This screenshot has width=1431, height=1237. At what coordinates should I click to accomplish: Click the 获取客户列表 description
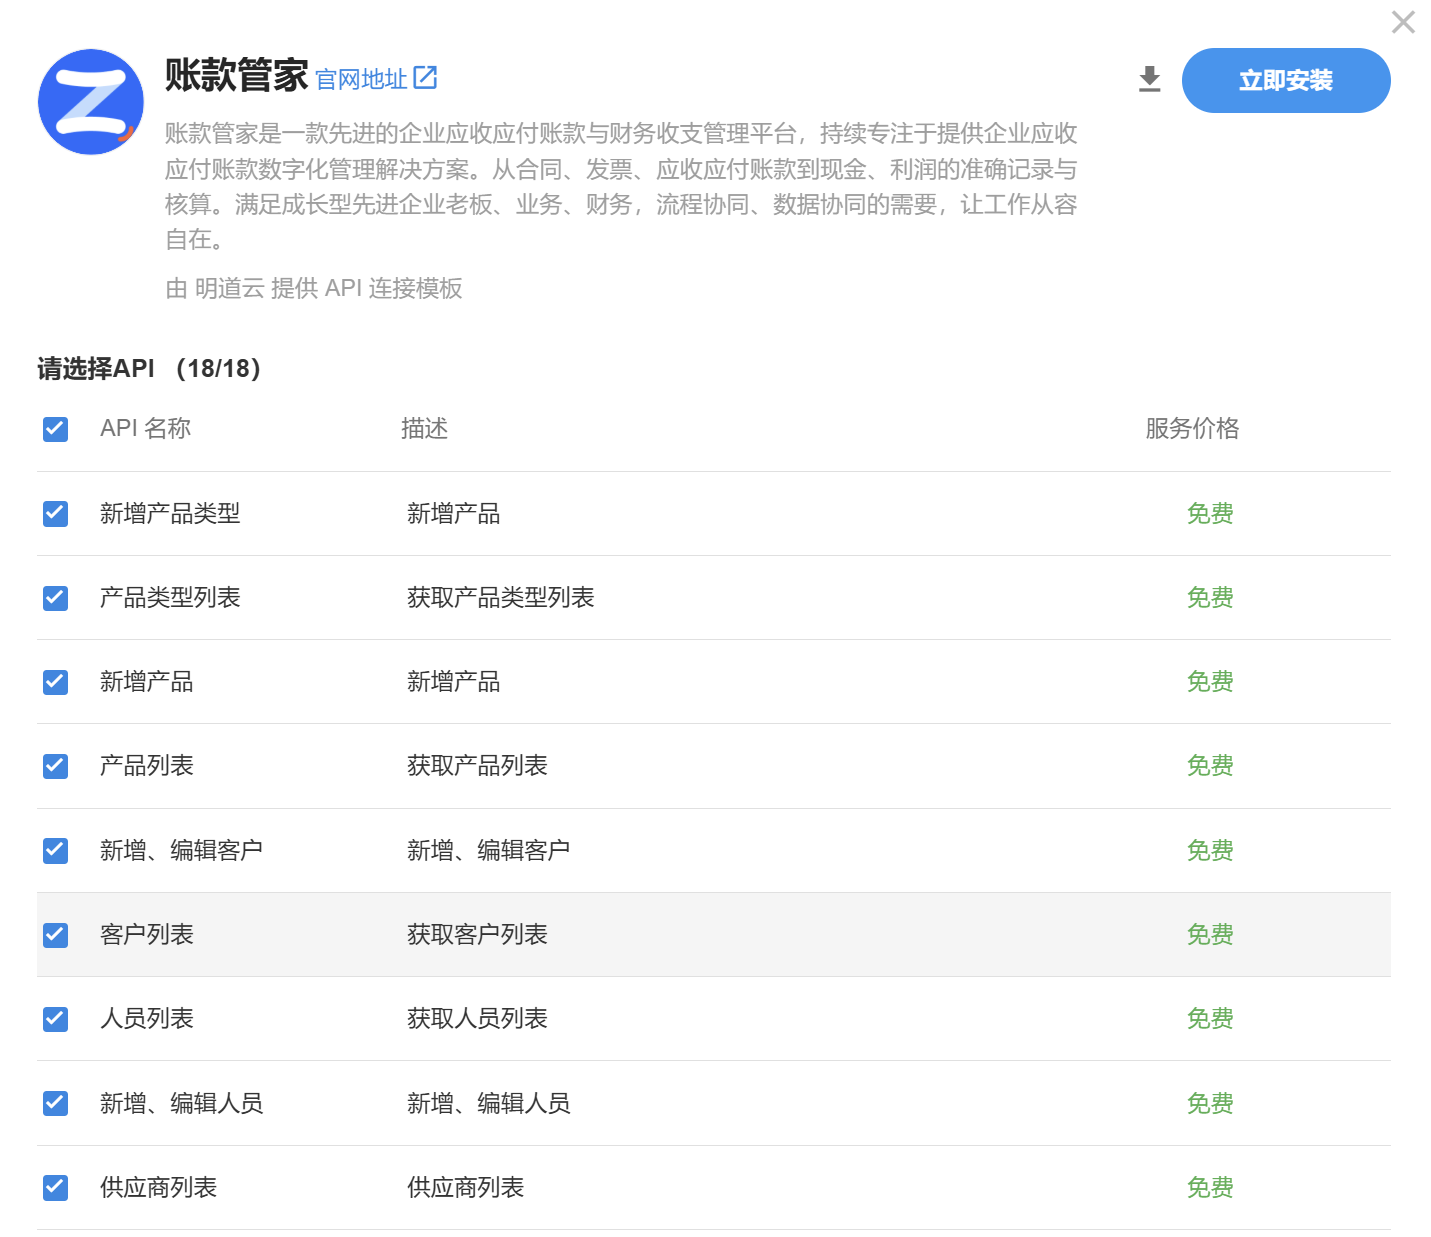[477, 934]
